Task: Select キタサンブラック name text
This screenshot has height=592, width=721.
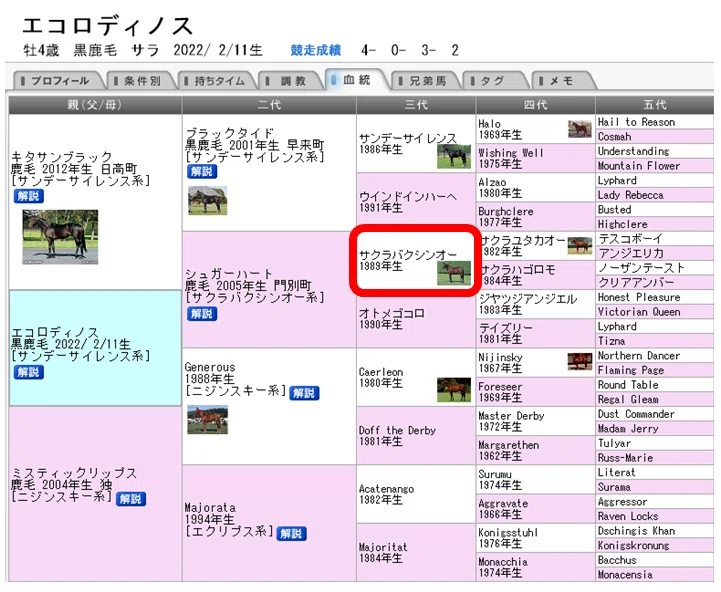Action: point(62,157)
